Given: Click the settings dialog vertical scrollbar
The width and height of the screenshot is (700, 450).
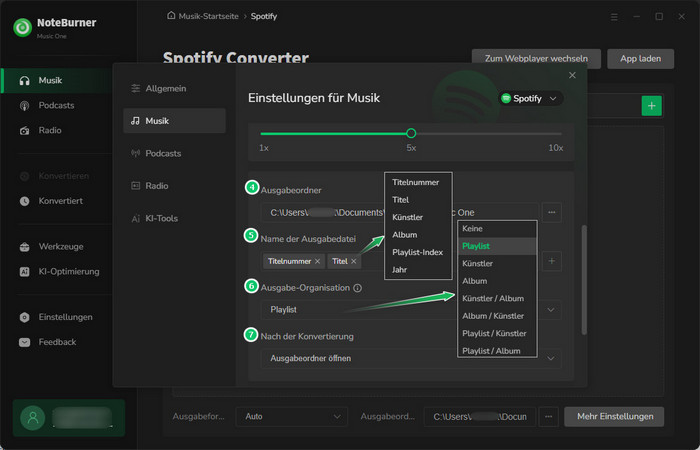Looking at the screenshot, I should tap(584, 280).
